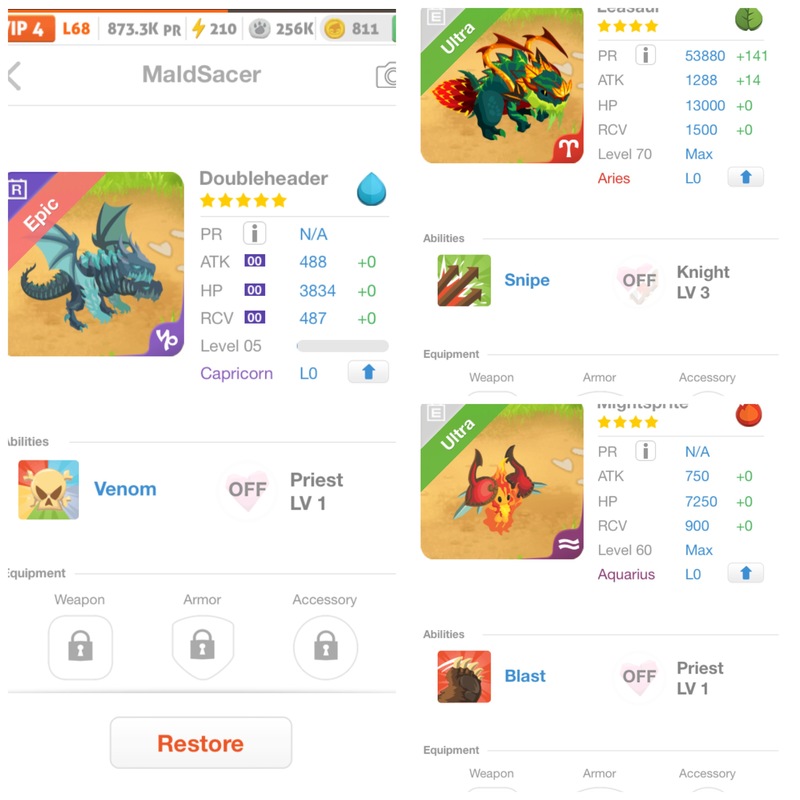
Task: Tap the energy counter showing 210
Action: (x=215, y=29)
